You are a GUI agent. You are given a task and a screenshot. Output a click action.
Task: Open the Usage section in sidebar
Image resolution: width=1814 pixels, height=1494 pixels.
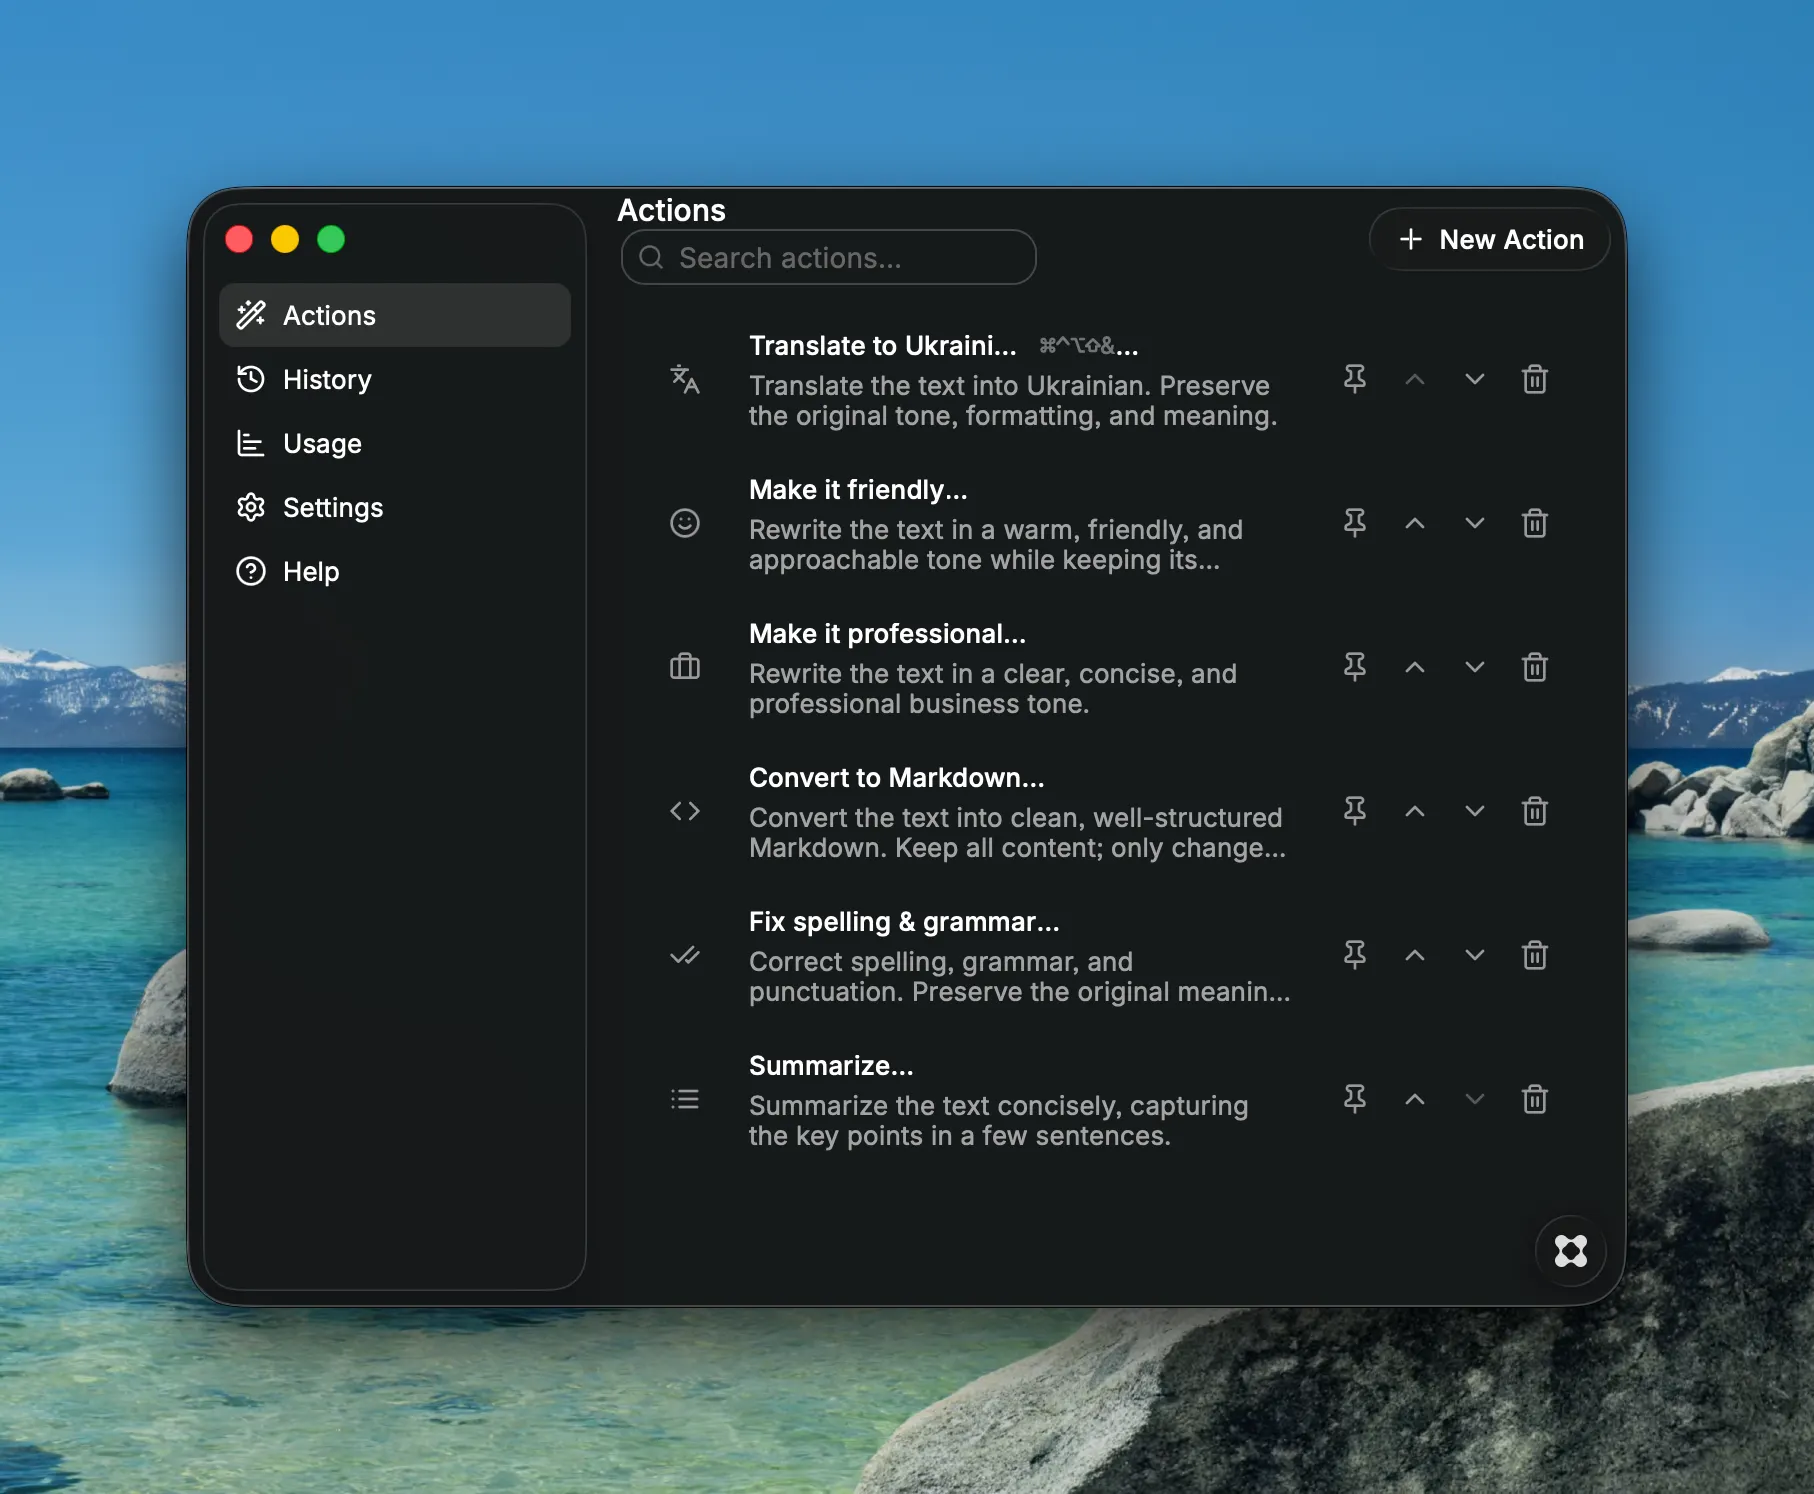coord(395,443)
